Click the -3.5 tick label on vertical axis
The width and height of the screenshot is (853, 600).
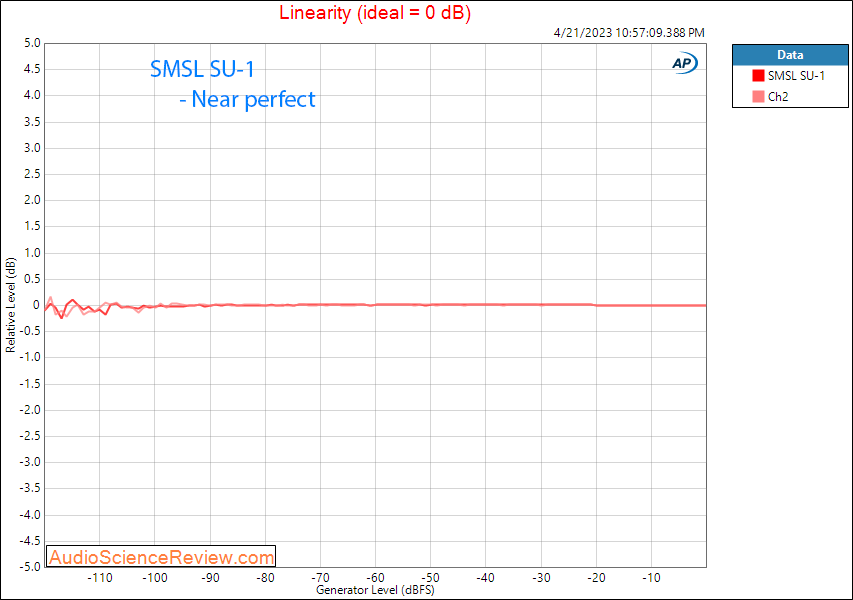click(x=30, y=488)
